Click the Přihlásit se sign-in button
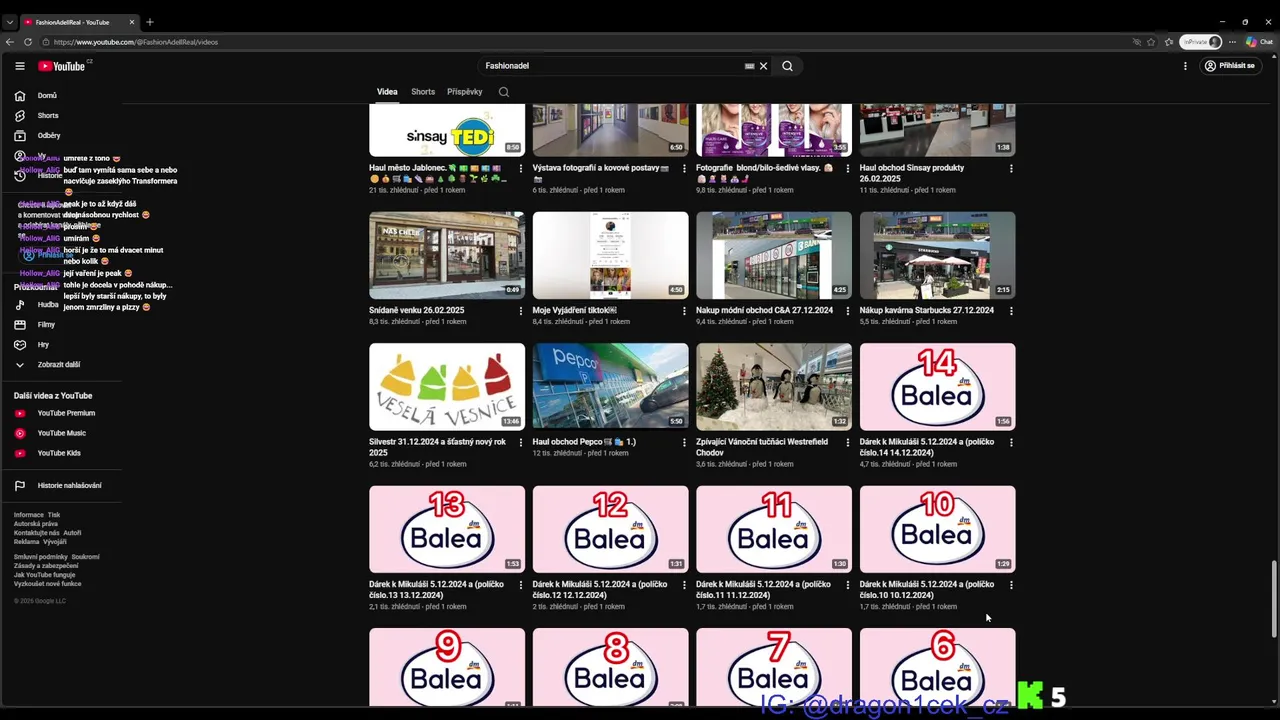 (x=1229, y=66)
